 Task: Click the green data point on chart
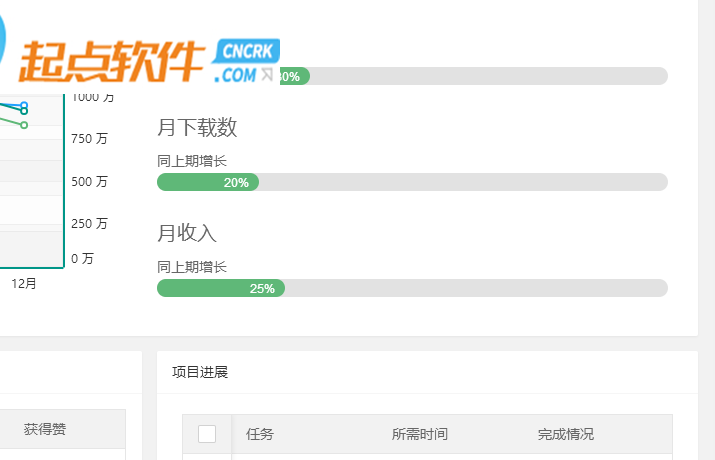(24, 125)
